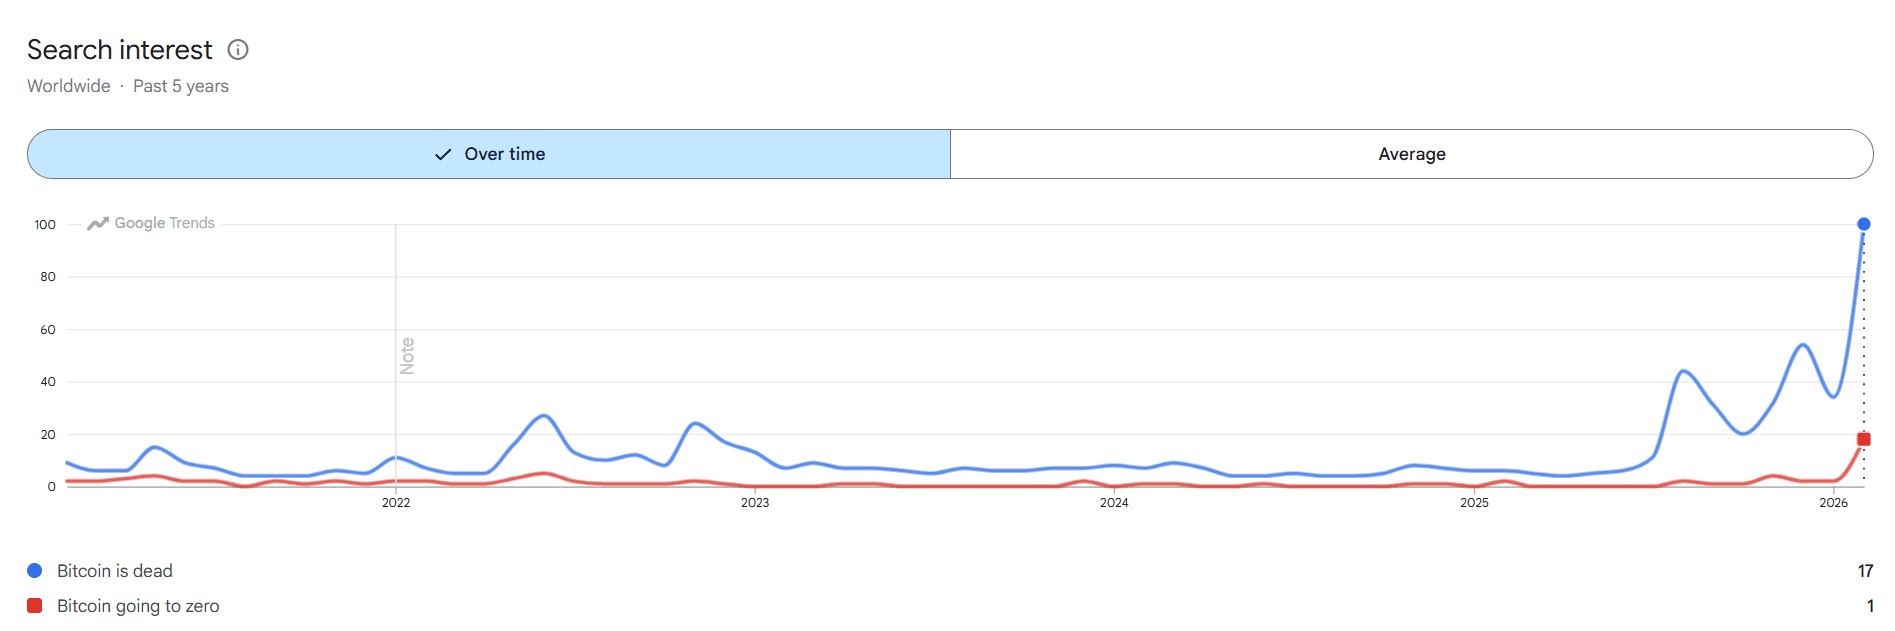
Task: Click the blue Bitcoin is dead legend dot
Action: [x=36, y=571]
